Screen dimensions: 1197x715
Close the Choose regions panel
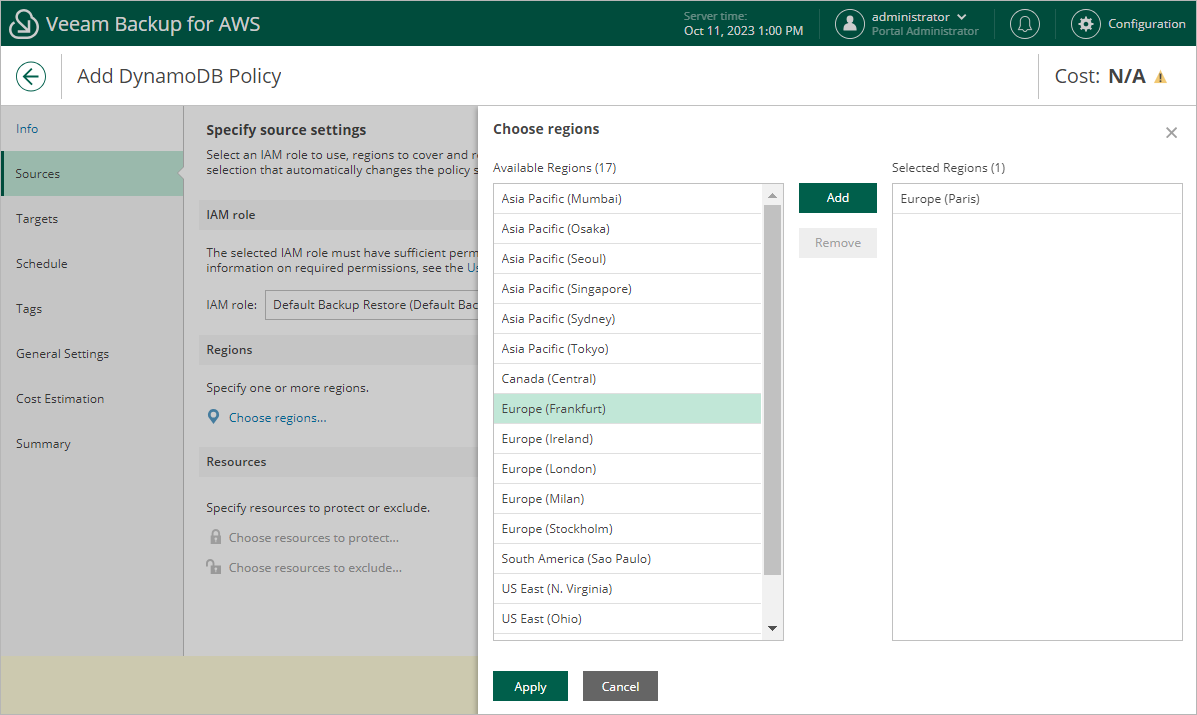[x=1171, y=133]
